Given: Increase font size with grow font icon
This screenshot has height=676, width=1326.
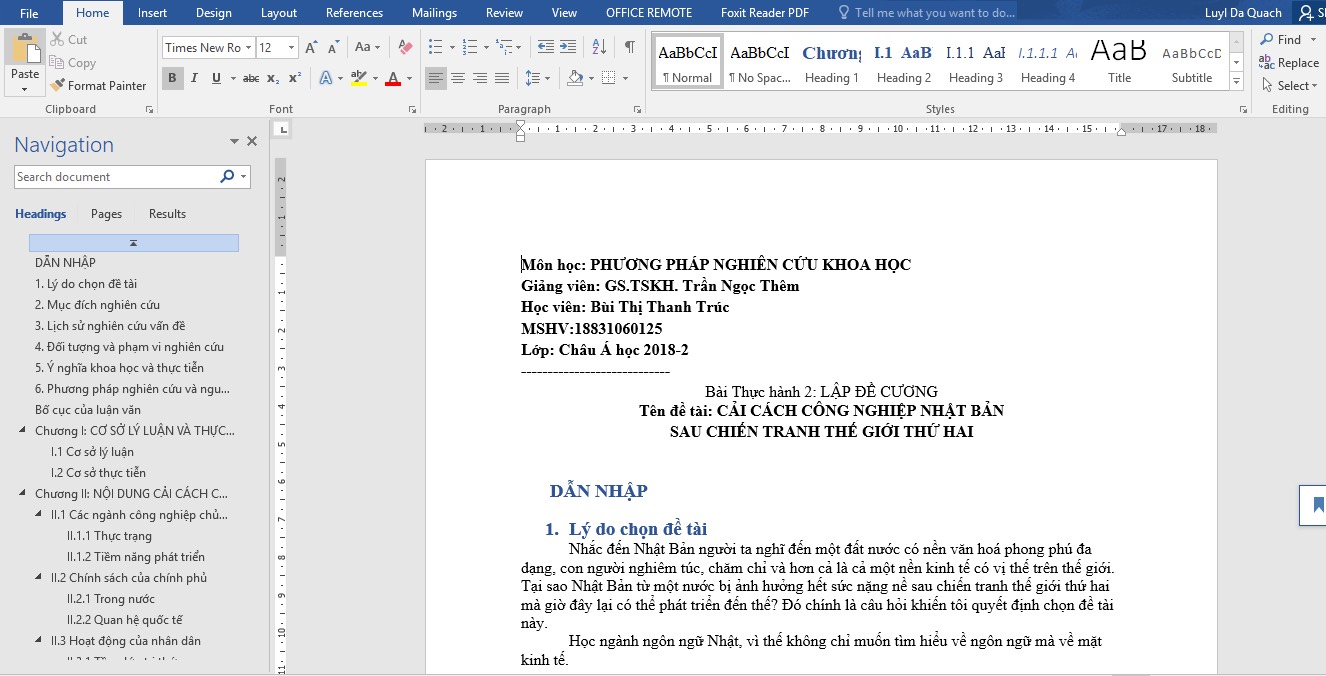Looking at the screenshot, I should [311, 47].
